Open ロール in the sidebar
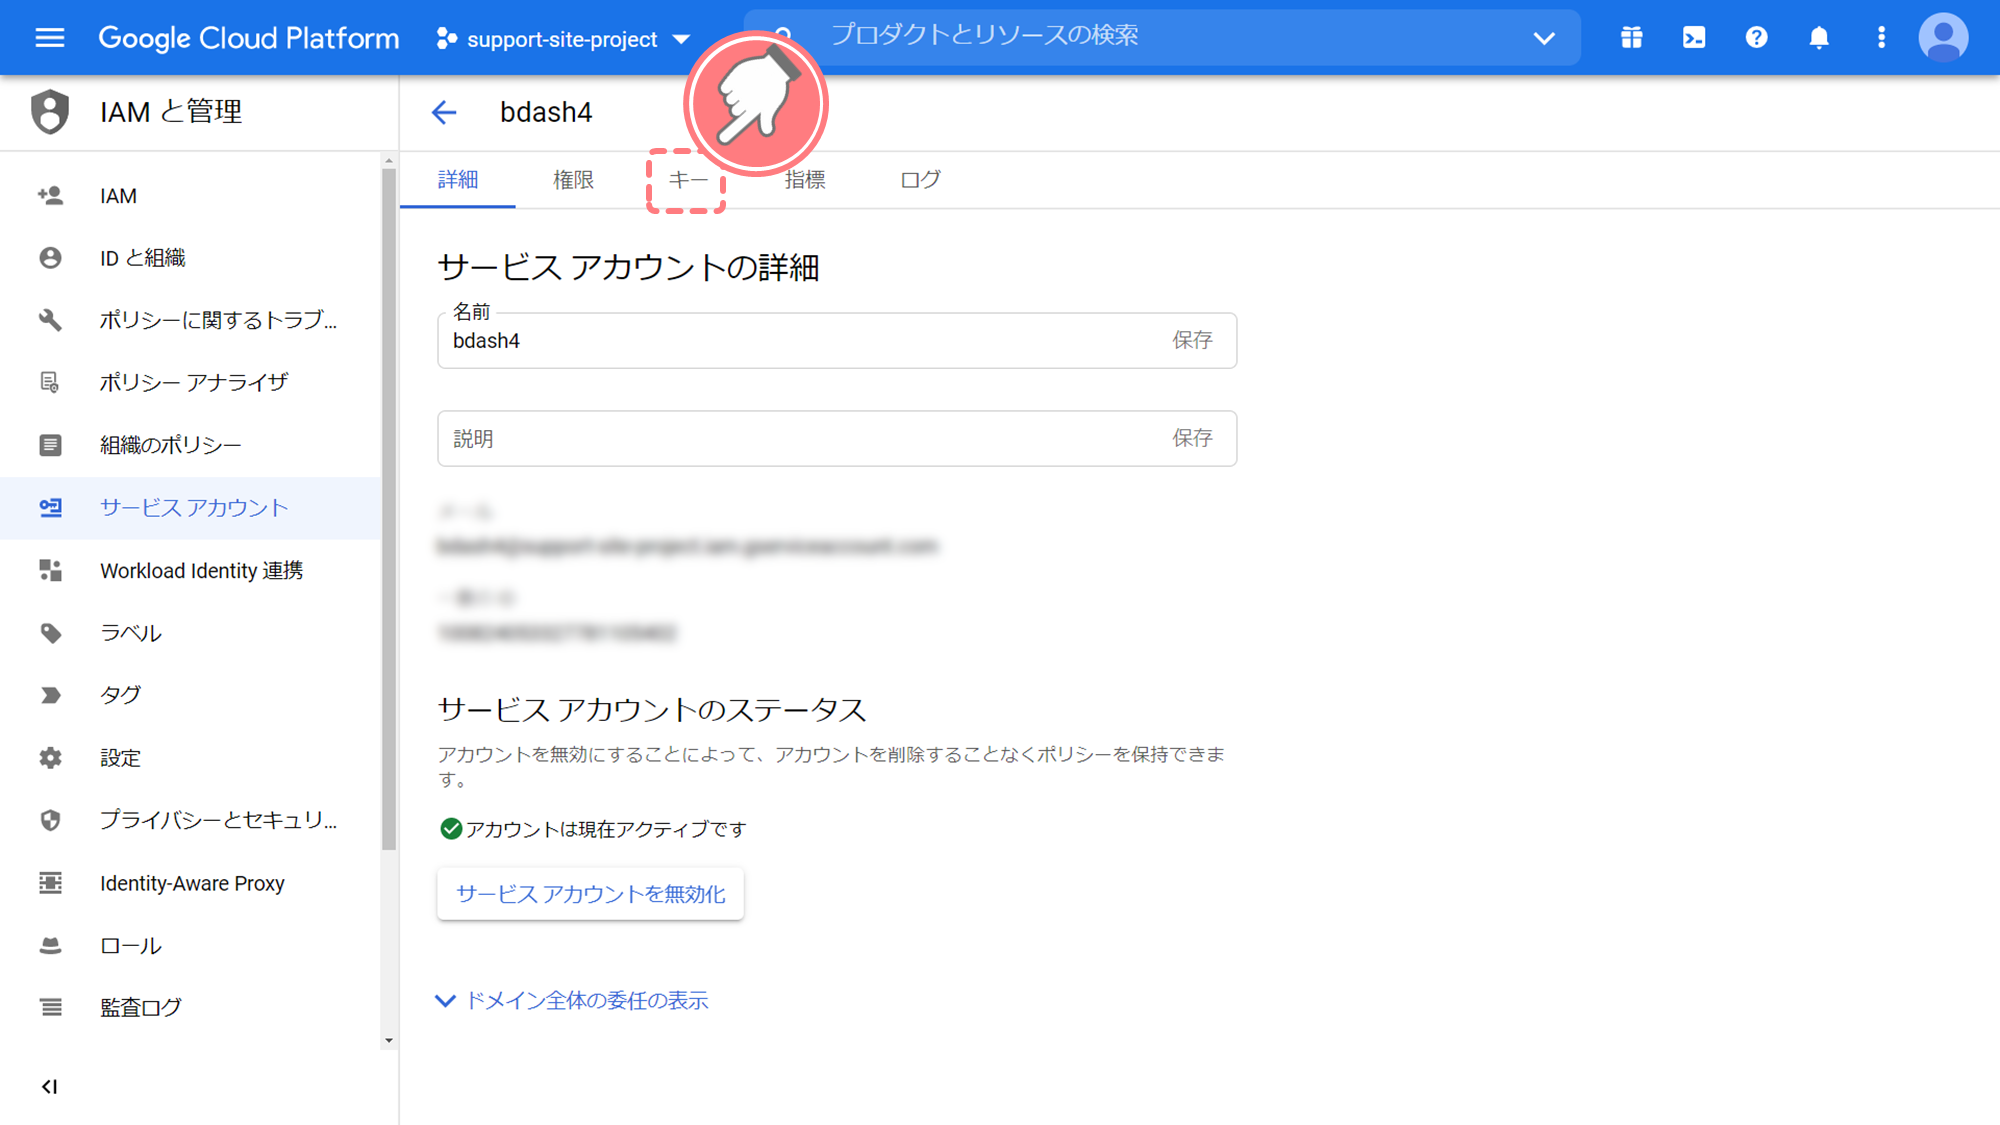Viewport: 2000px width, 1125px height. 190,945
